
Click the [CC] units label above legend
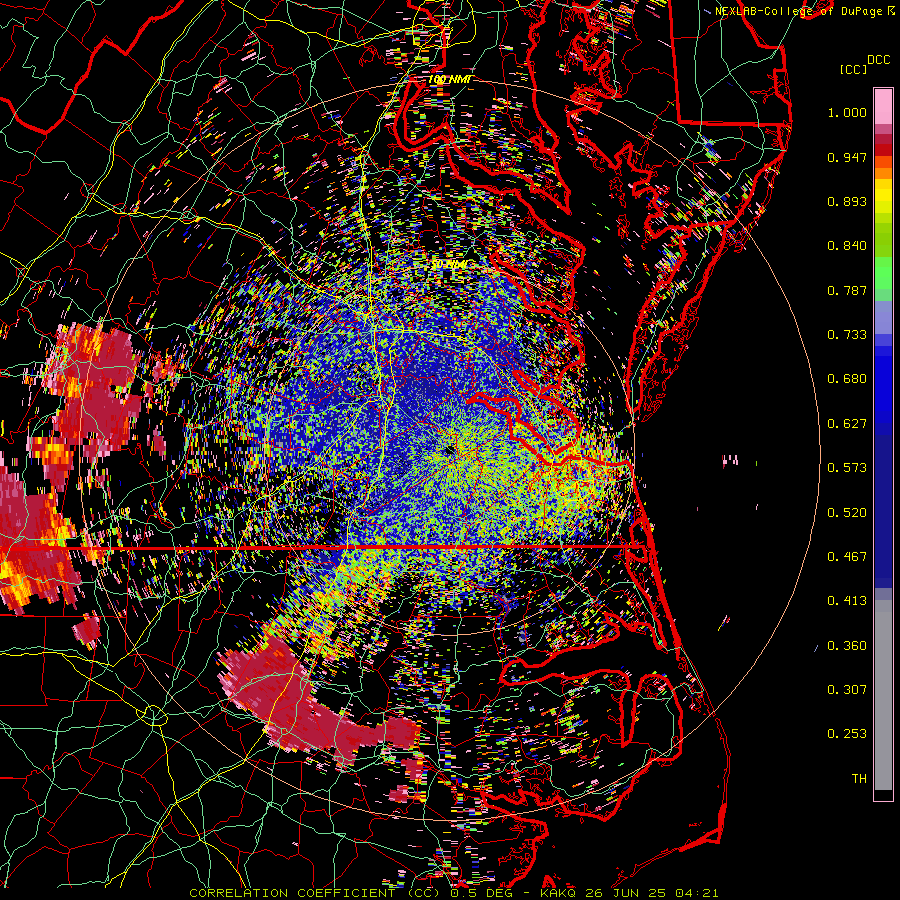click(854, 69)
